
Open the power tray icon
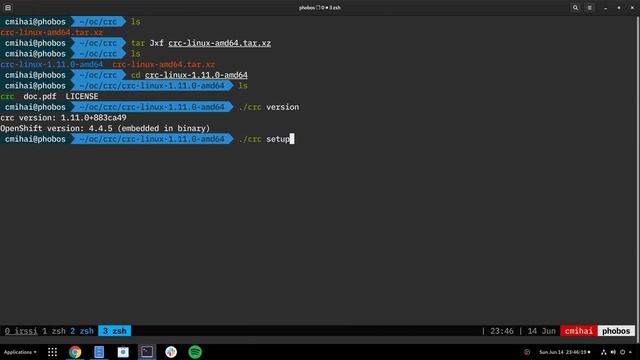[622, 352]
